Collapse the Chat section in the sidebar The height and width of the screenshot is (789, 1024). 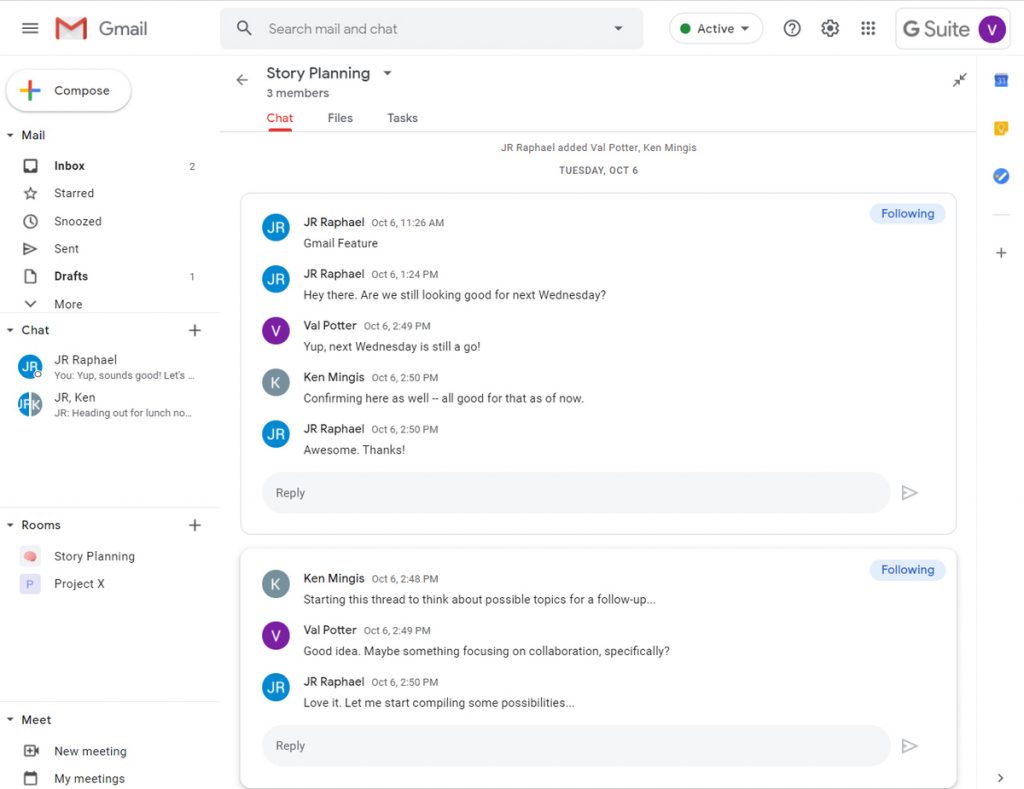pos(10,330)
